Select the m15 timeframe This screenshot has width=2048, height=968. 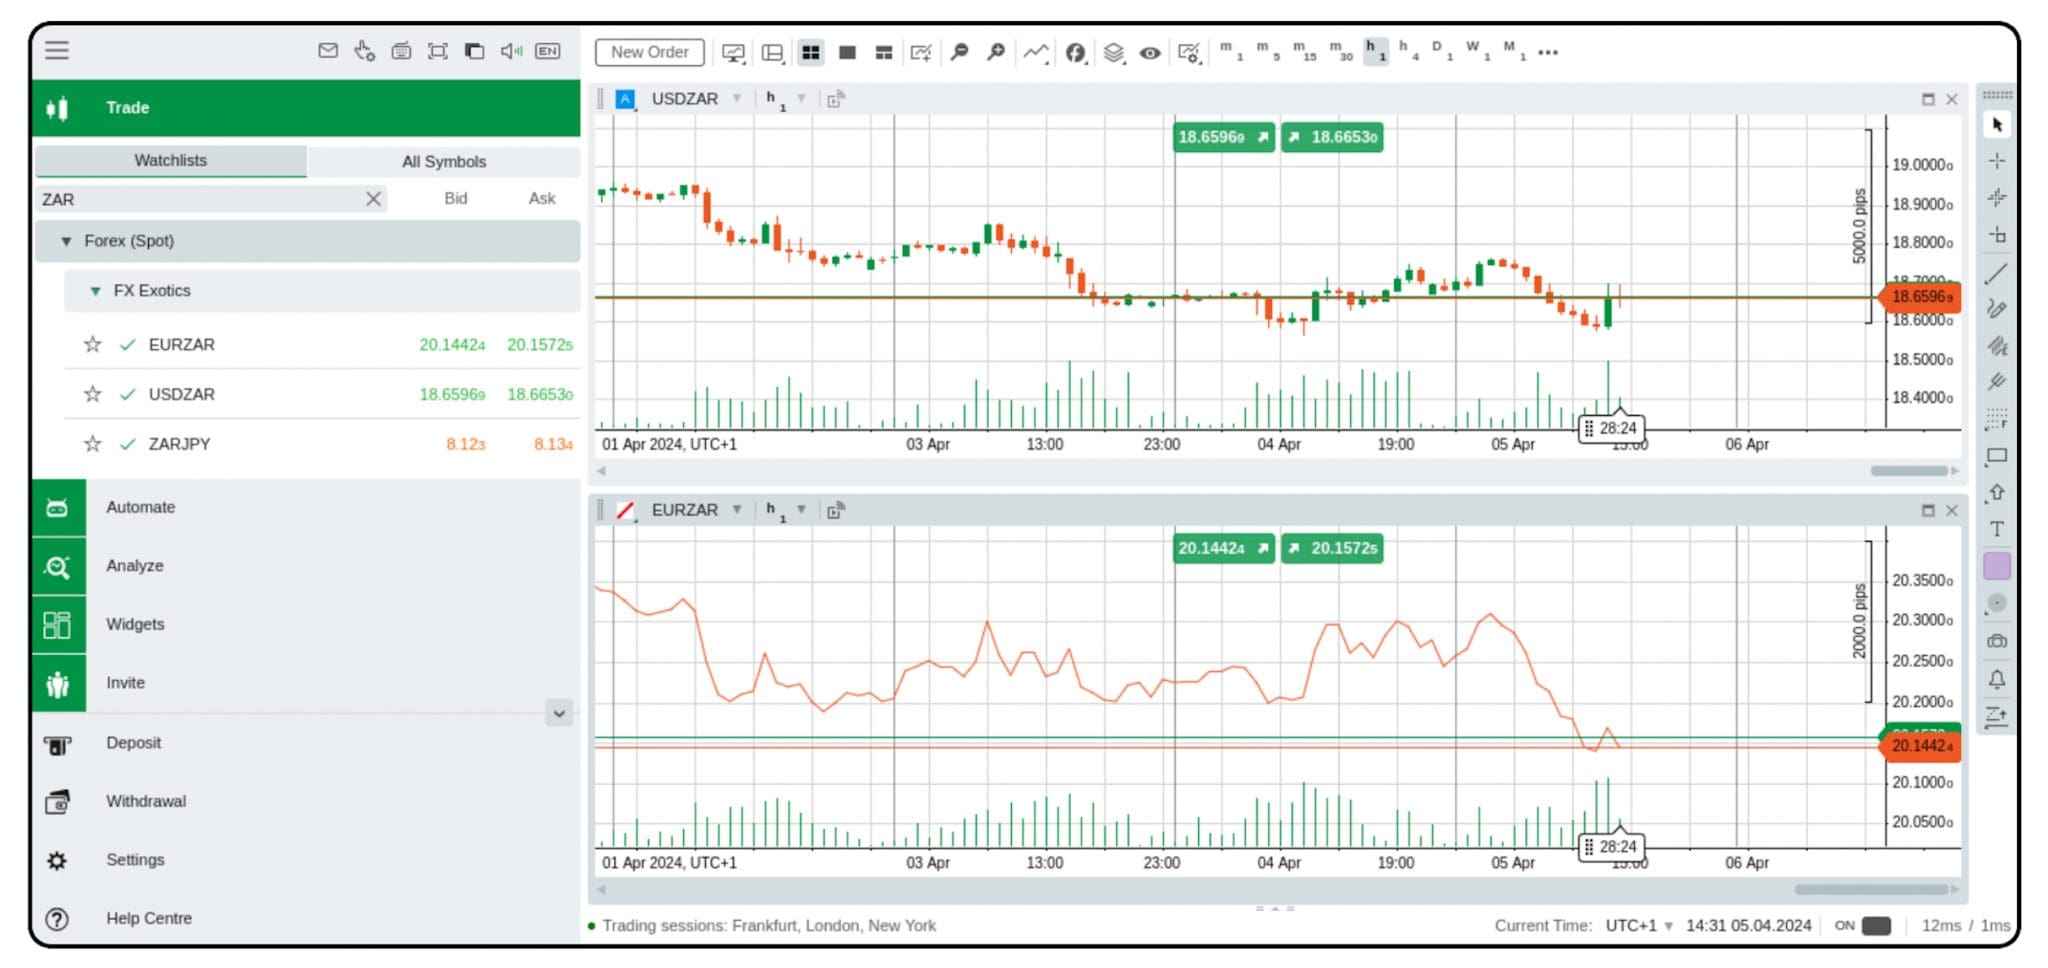(x=1304, y=51)
